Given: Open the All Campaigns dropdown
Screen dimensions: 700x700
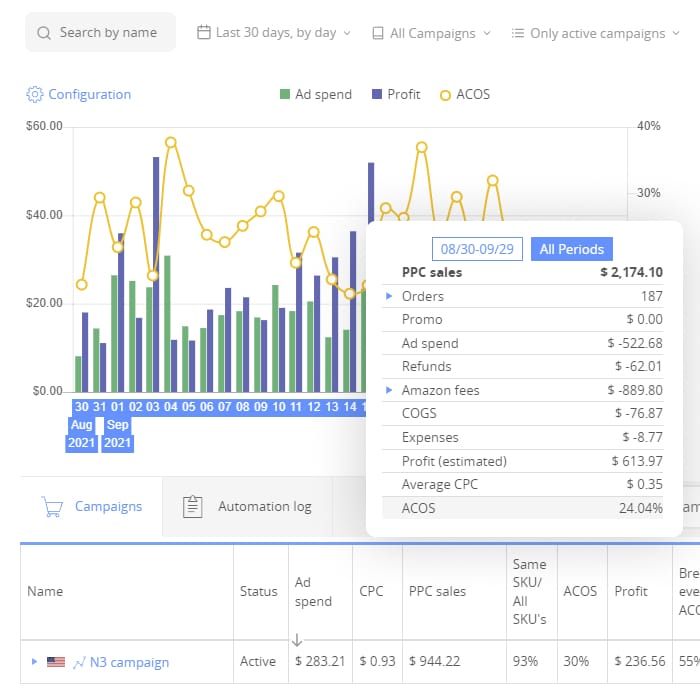Looking at the screenshot, I should [431, 33].
